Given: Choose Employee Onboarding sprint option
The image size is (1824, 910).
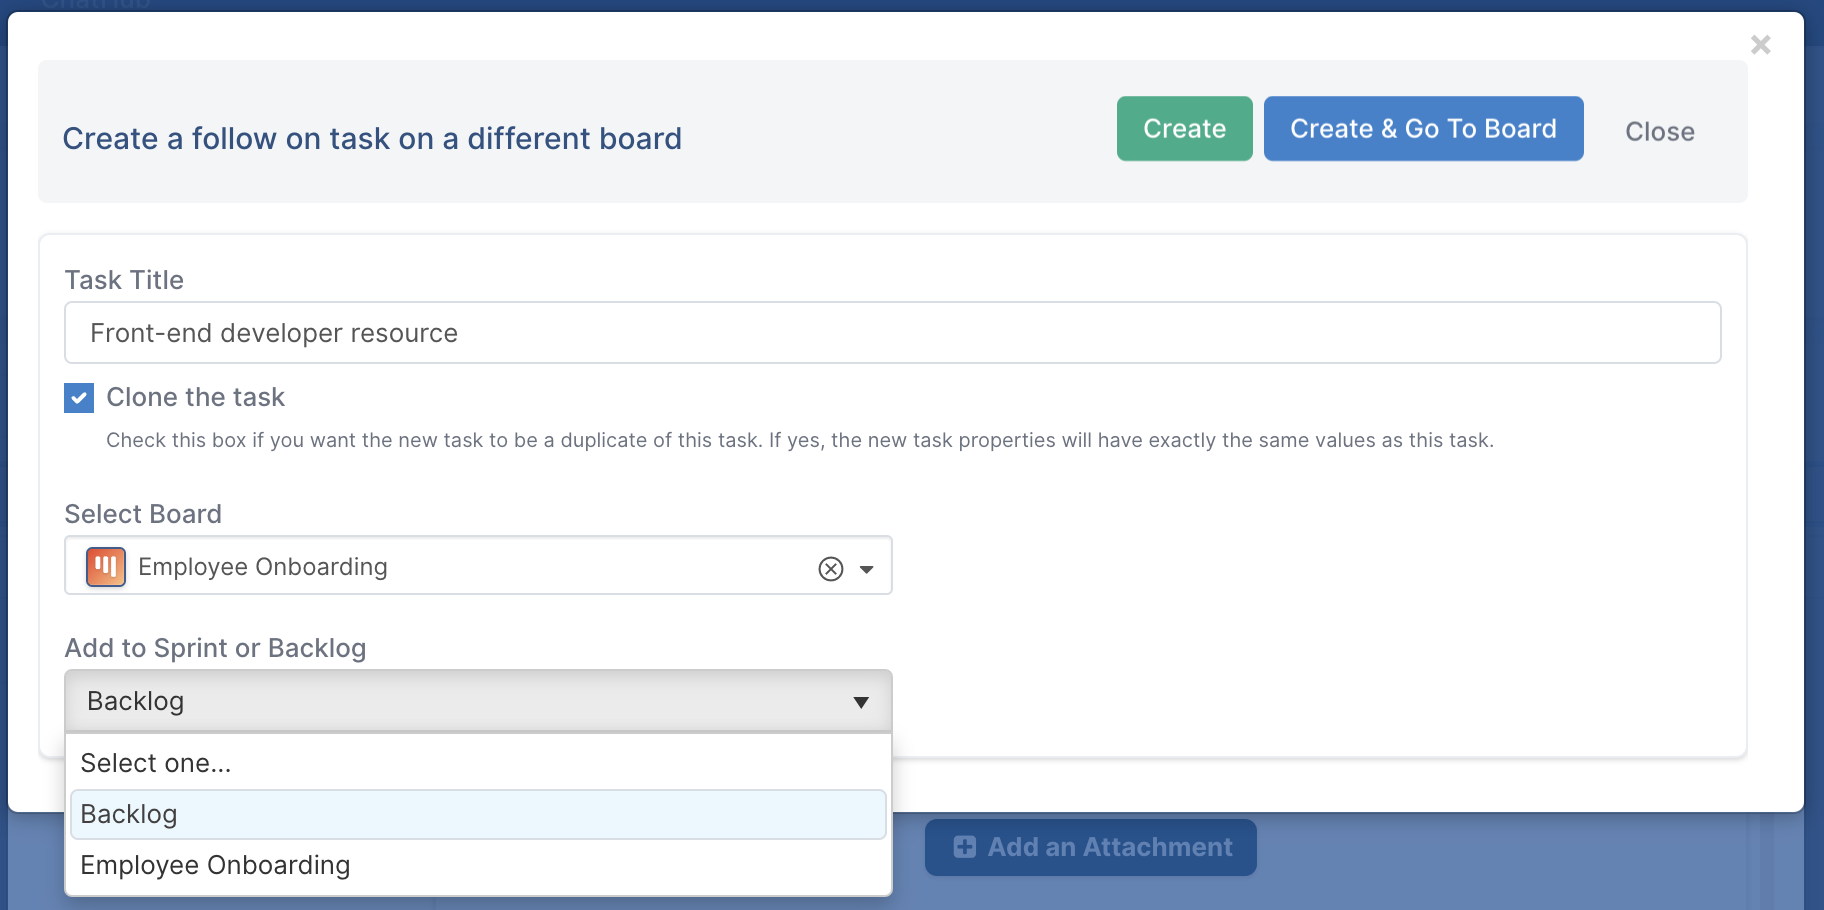Looking at the screenshot, I should pyautogui.click(x=478, y=865).
